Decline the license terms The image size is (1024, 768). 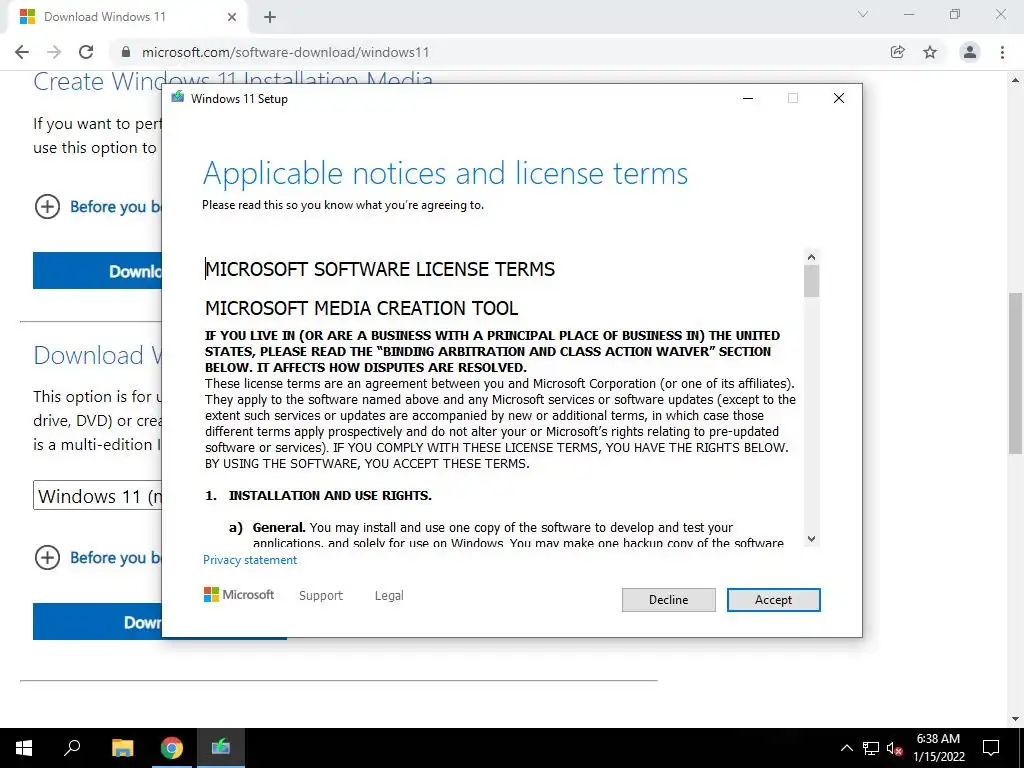tap(668, 600)
